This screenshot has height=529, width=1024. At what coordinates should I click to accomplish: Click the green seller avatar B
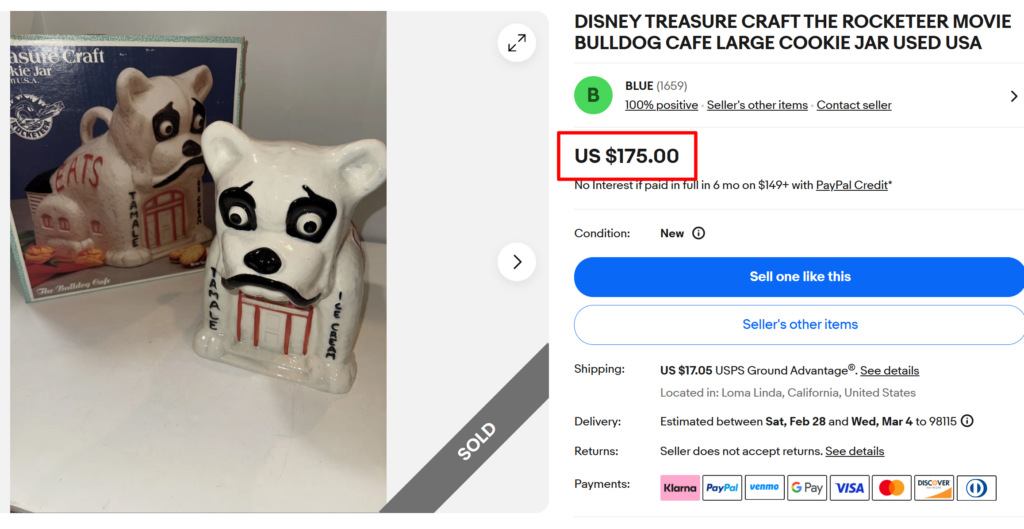click(593, 95)
